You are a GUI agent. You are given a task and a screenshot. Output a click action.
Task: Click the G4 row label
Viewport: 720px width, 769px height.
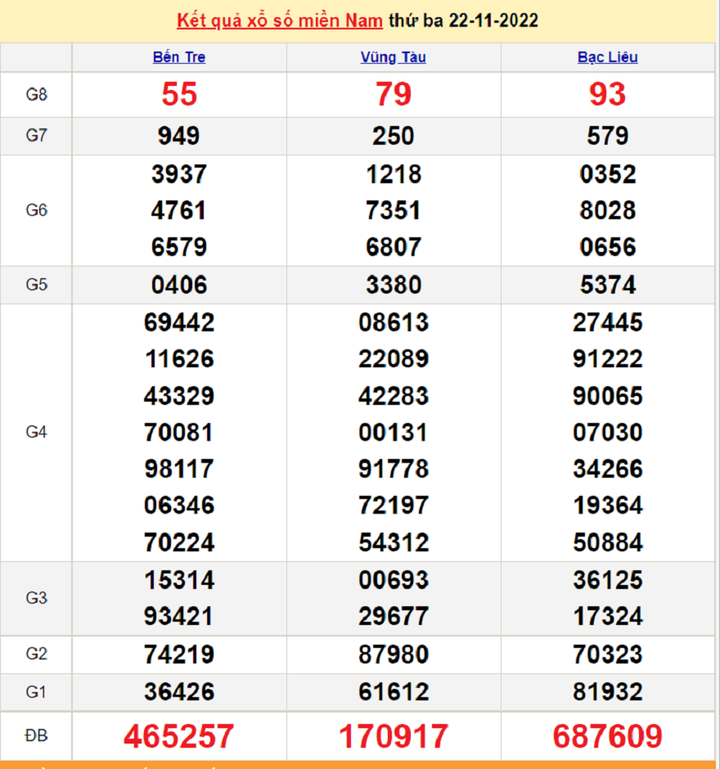(x=36, y=432)
